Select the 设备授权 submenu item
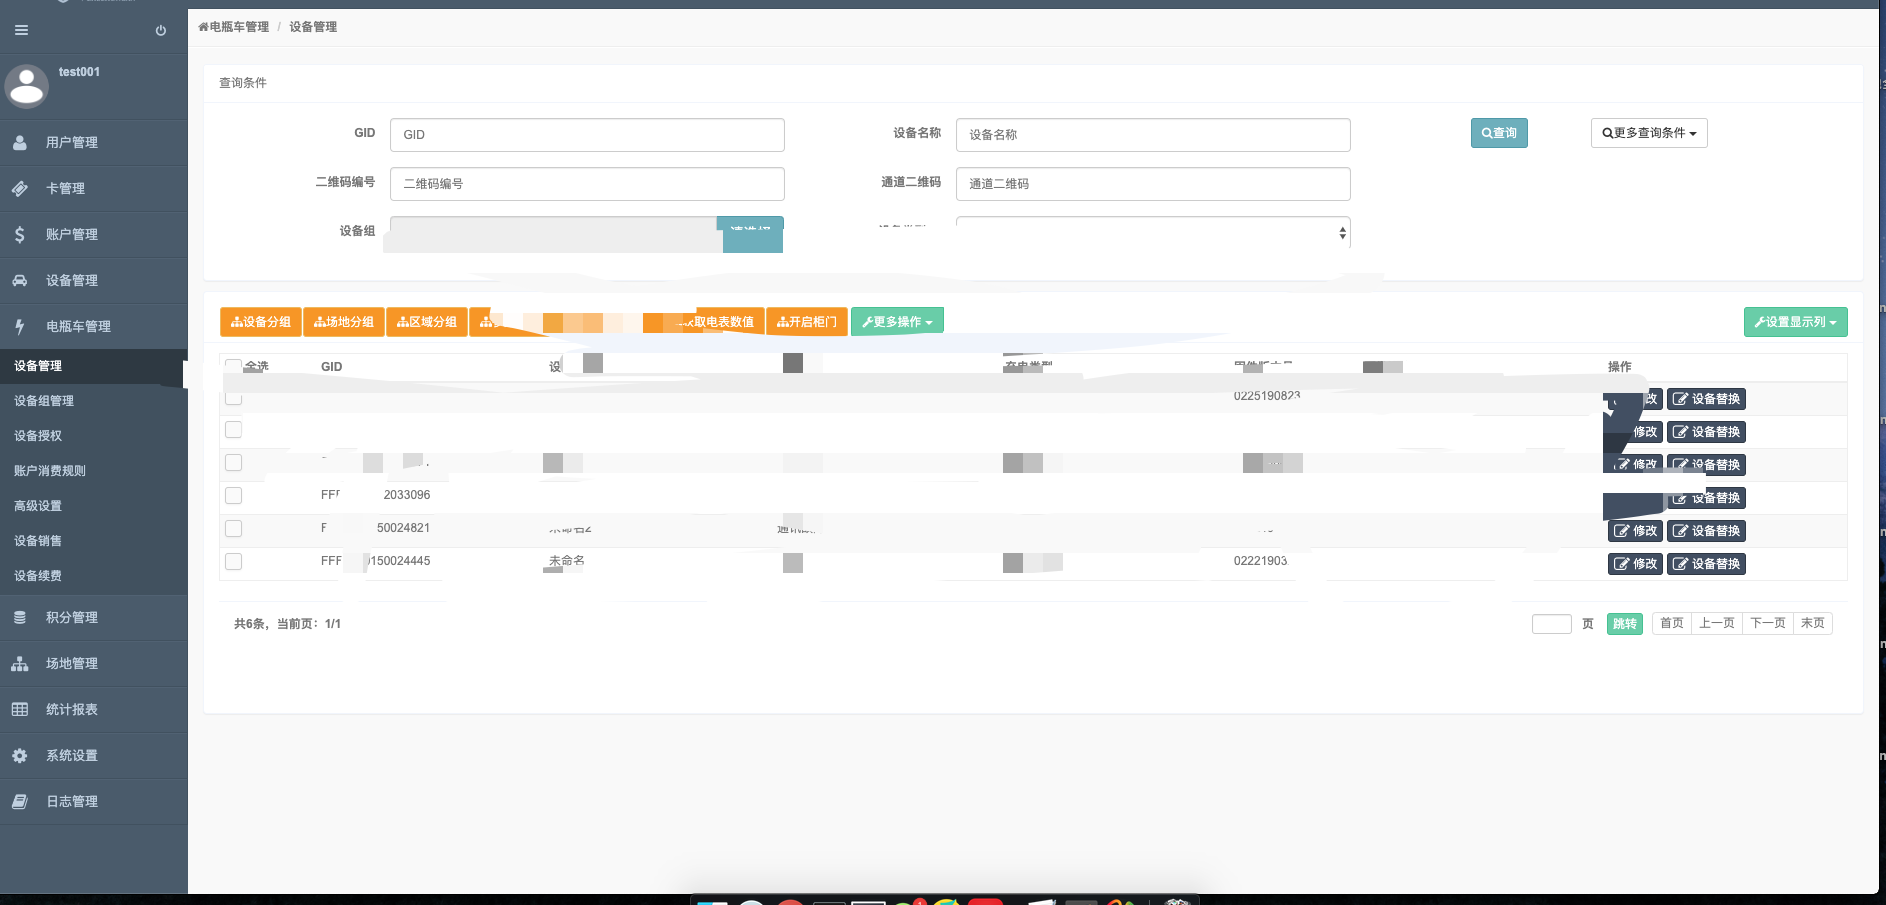Viewport: 1886px width, 905px height. [x=94, y=436]
